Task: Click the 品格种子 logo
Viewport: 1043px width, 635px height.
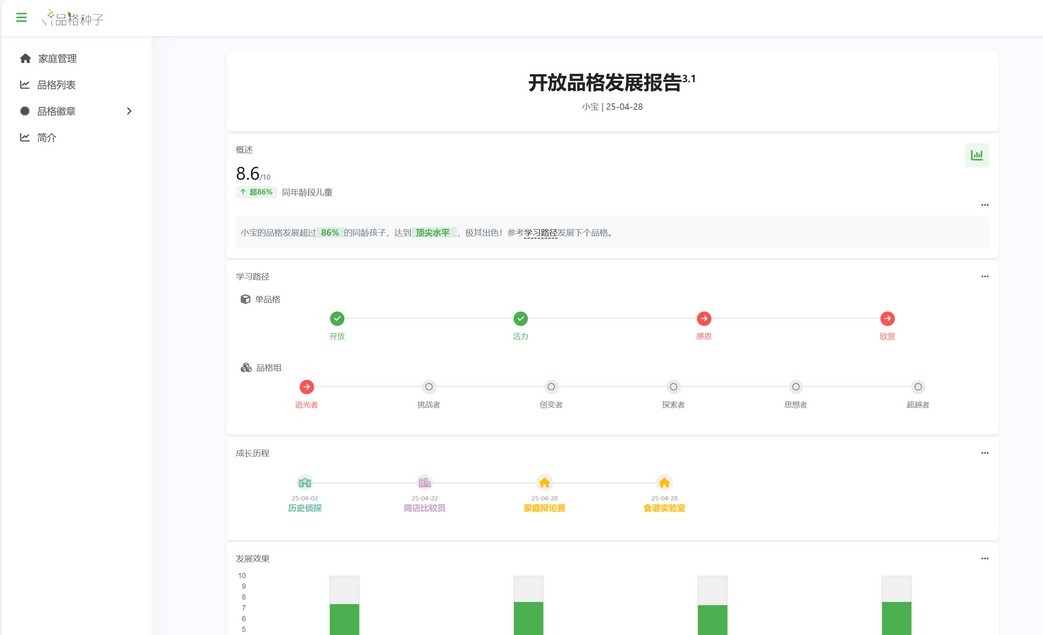Action: pyautogui.click(x=73, y=18)
